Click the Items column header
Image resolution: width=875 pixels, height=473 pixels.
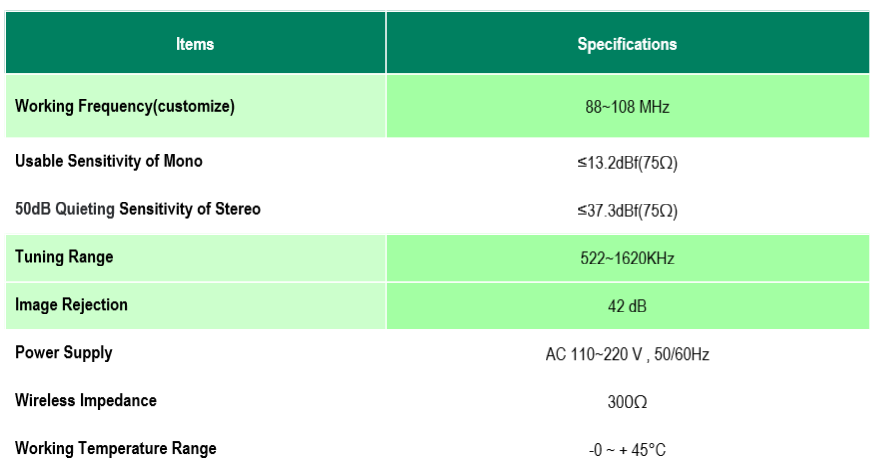pyautogui.click(x=195, y=44)
